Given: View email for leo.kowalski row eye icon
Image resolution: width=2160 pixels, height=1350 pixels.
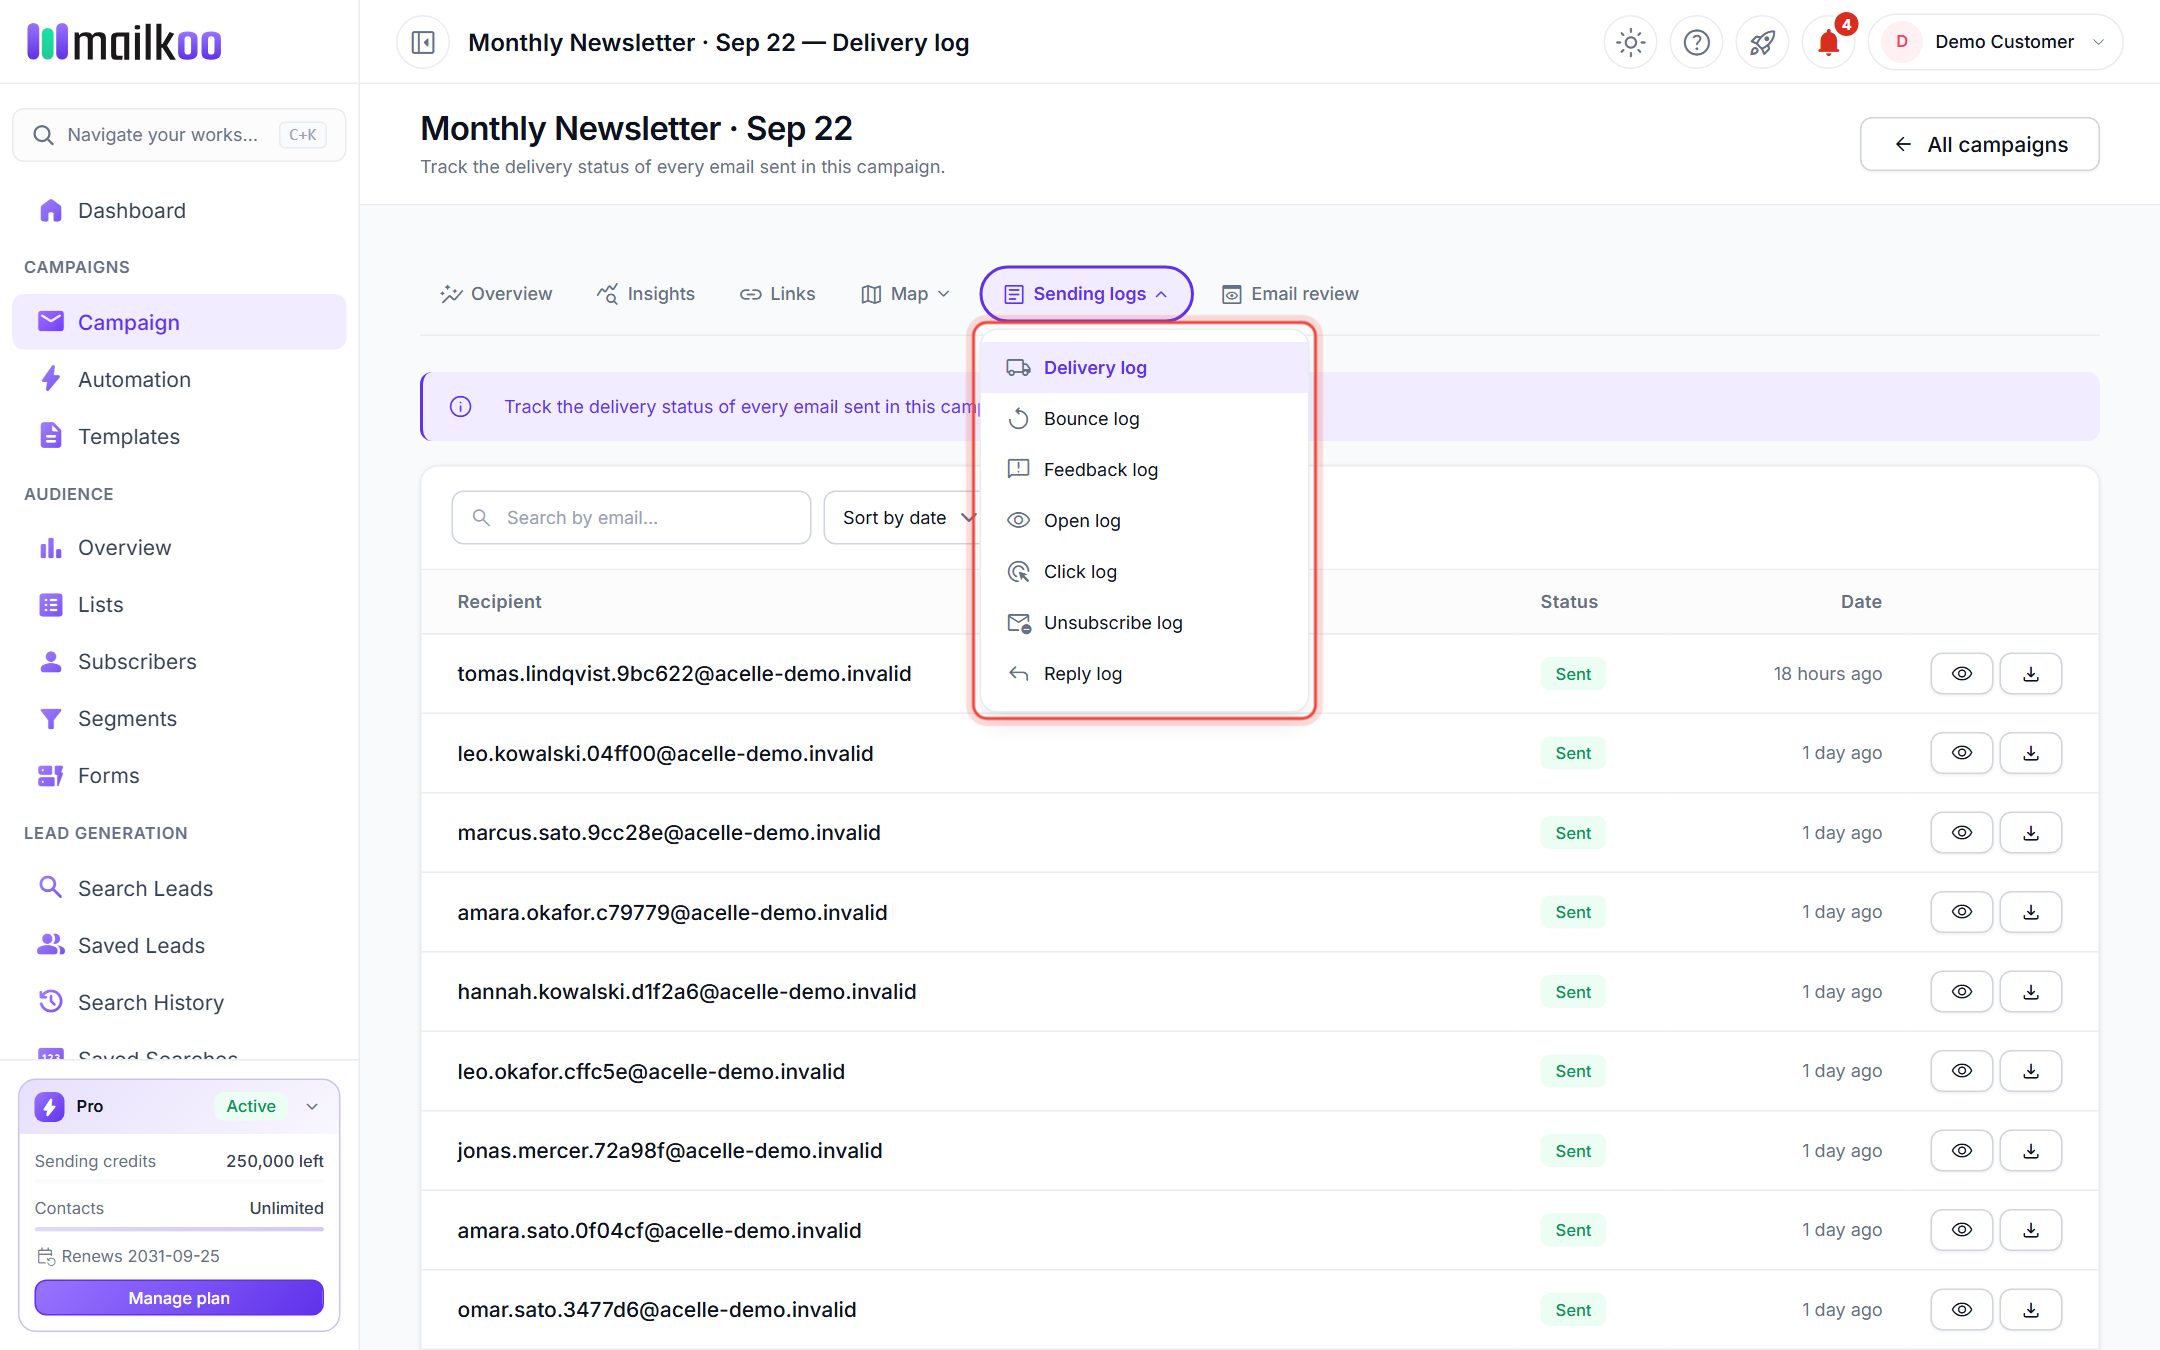Looking at the screenshot, I should pos(1961,753).
